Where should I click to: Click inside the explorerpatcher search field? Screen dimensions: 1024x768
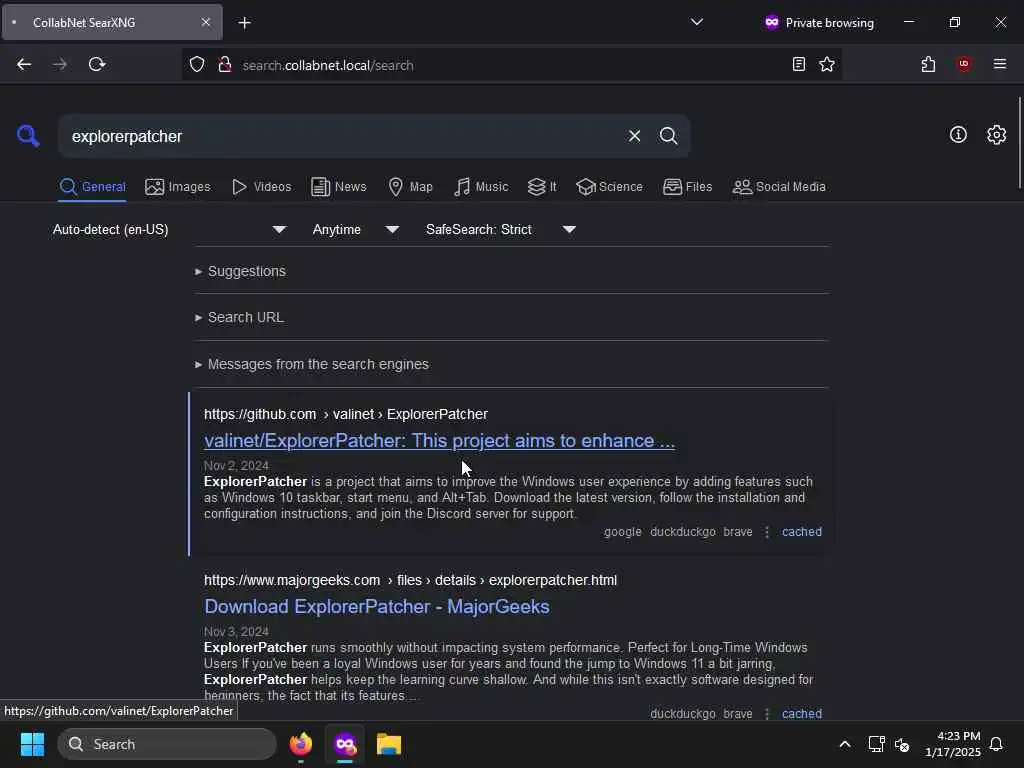[340, 136]
